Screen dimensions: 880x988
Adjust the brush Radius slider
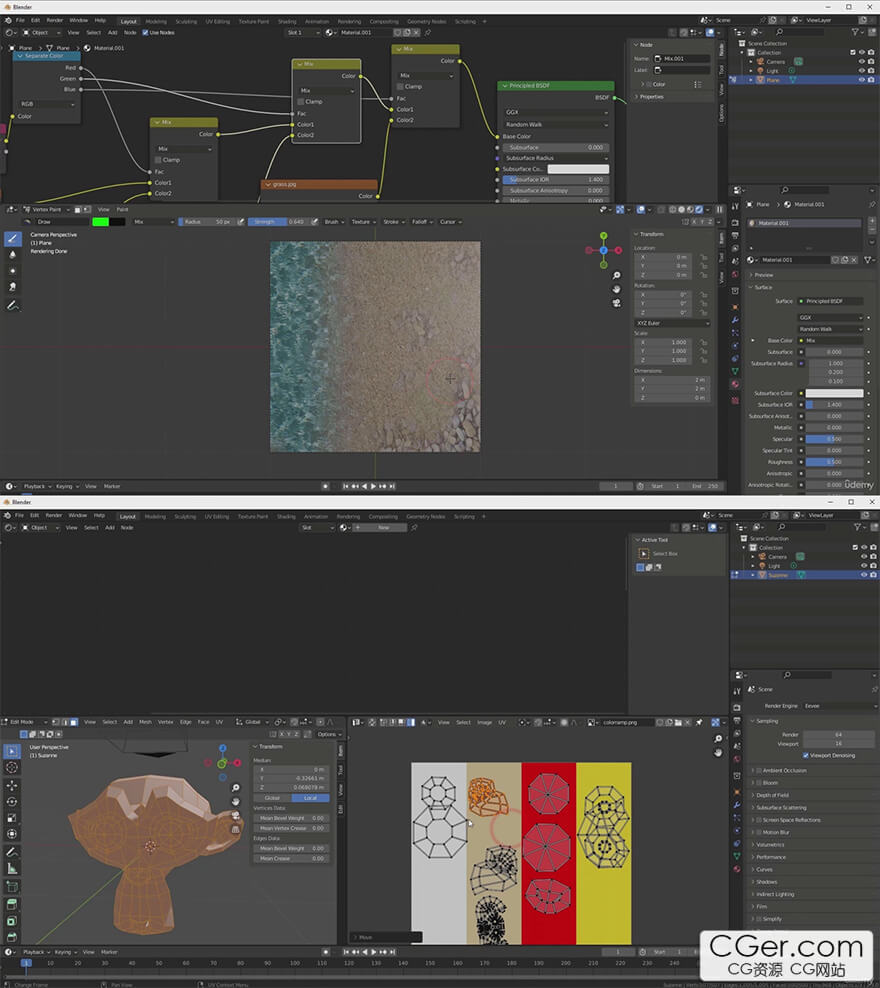[x=207, y=222]
